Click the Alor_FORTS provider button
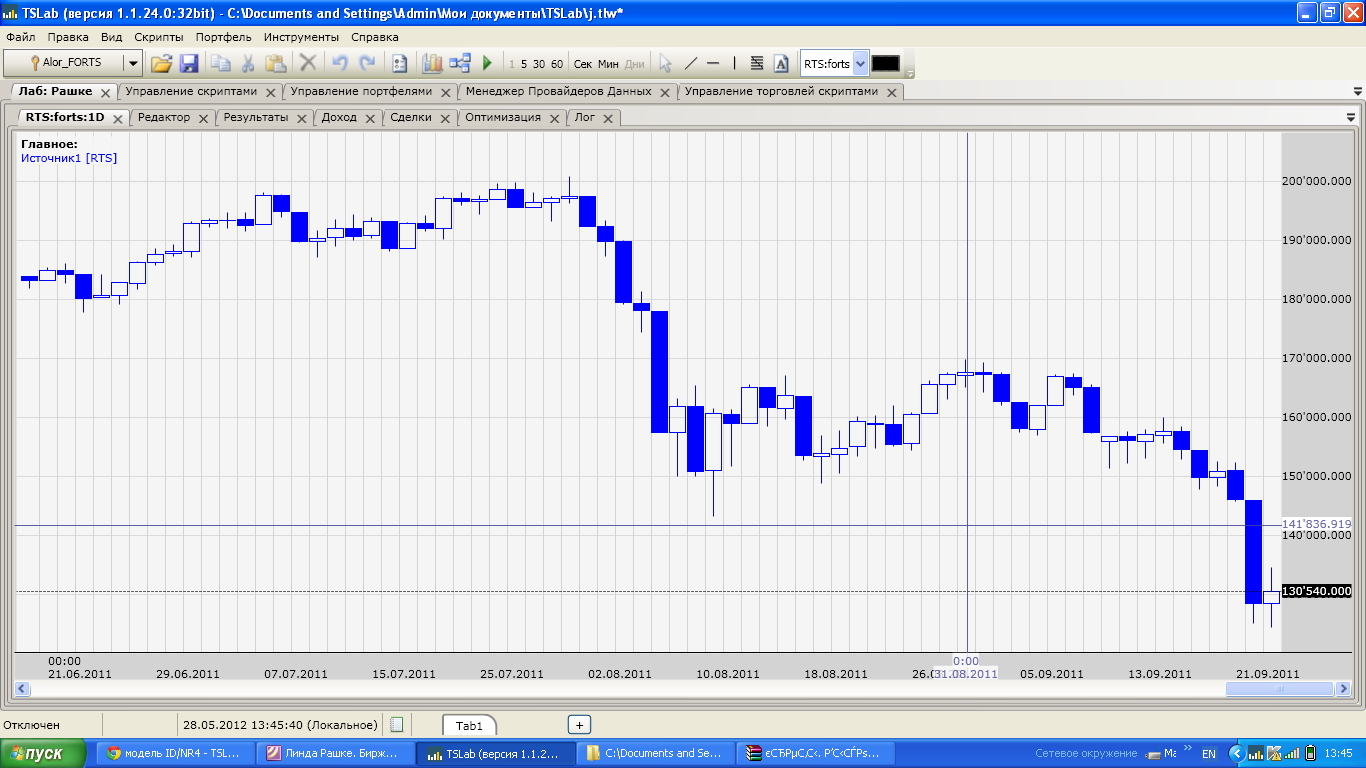 [65, 63]
